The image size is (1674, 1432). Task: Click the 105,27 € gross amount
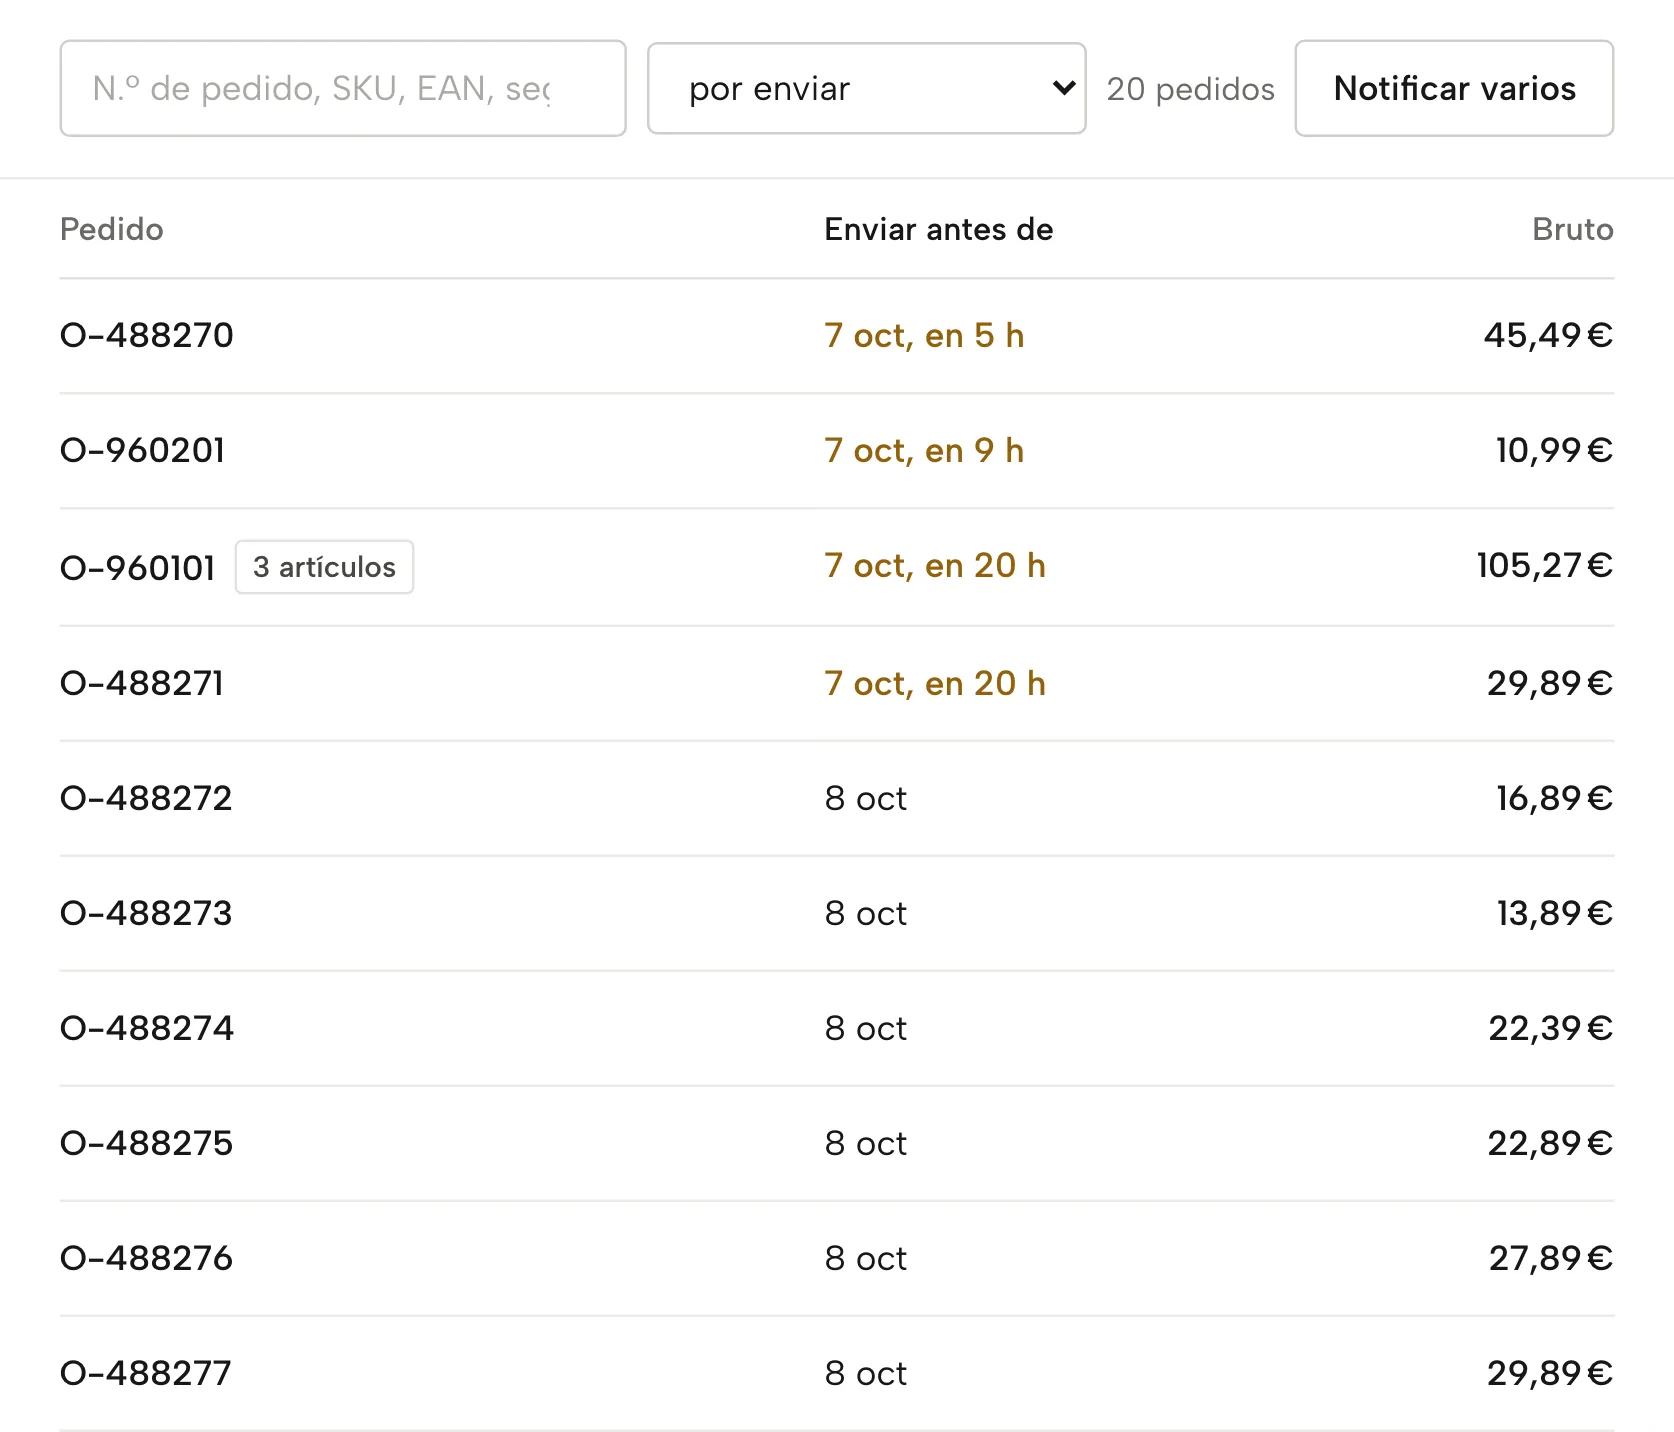point(1545,565)
